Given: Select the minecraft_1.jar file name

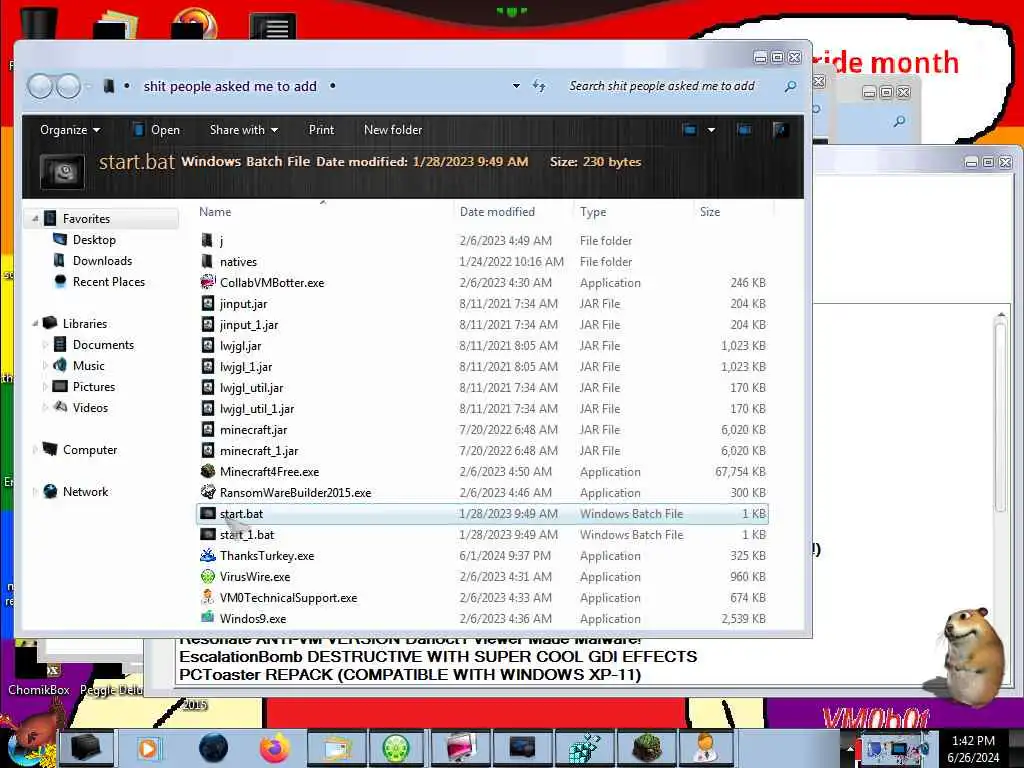Looking at the screenshot, I should (x=259, y=451).
